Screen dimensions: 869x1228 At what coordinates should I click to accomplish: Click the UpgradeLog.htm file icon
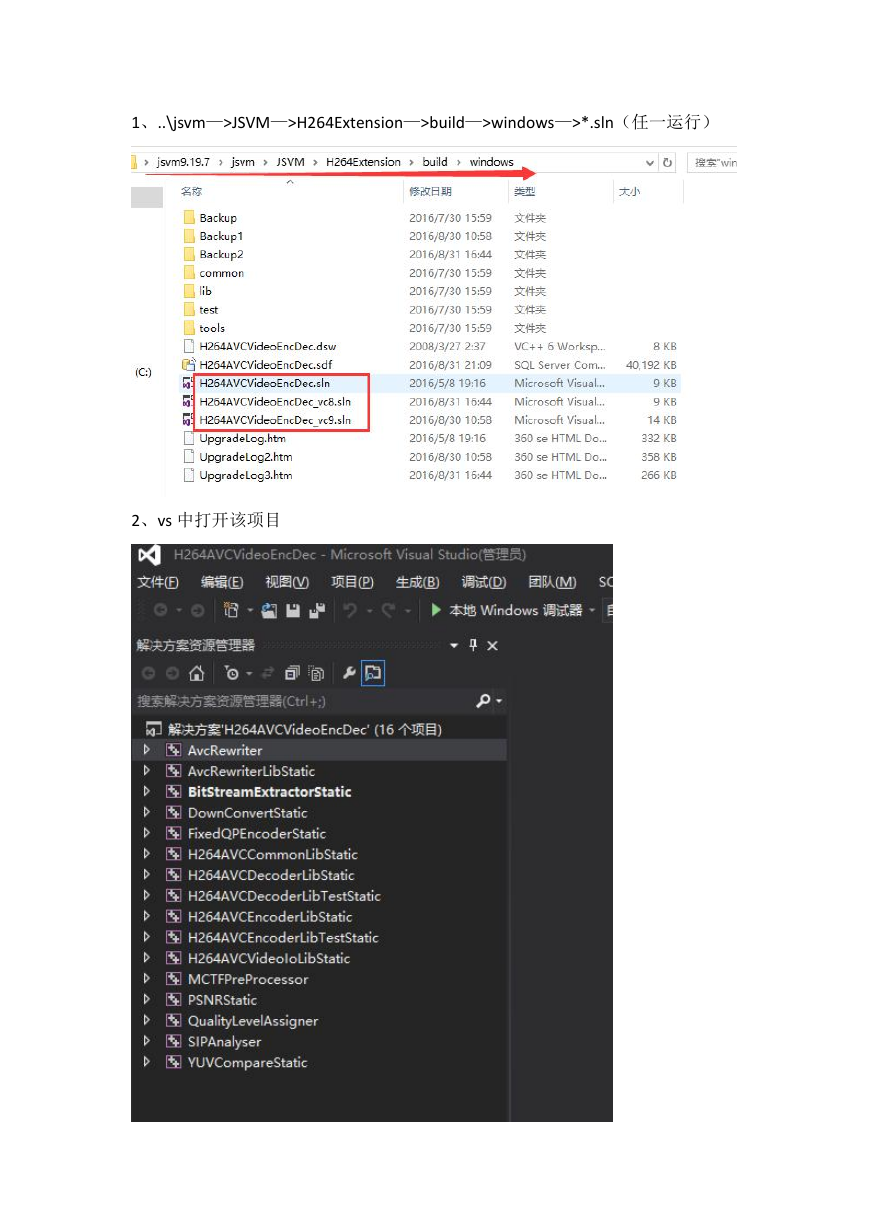point(190,438)
